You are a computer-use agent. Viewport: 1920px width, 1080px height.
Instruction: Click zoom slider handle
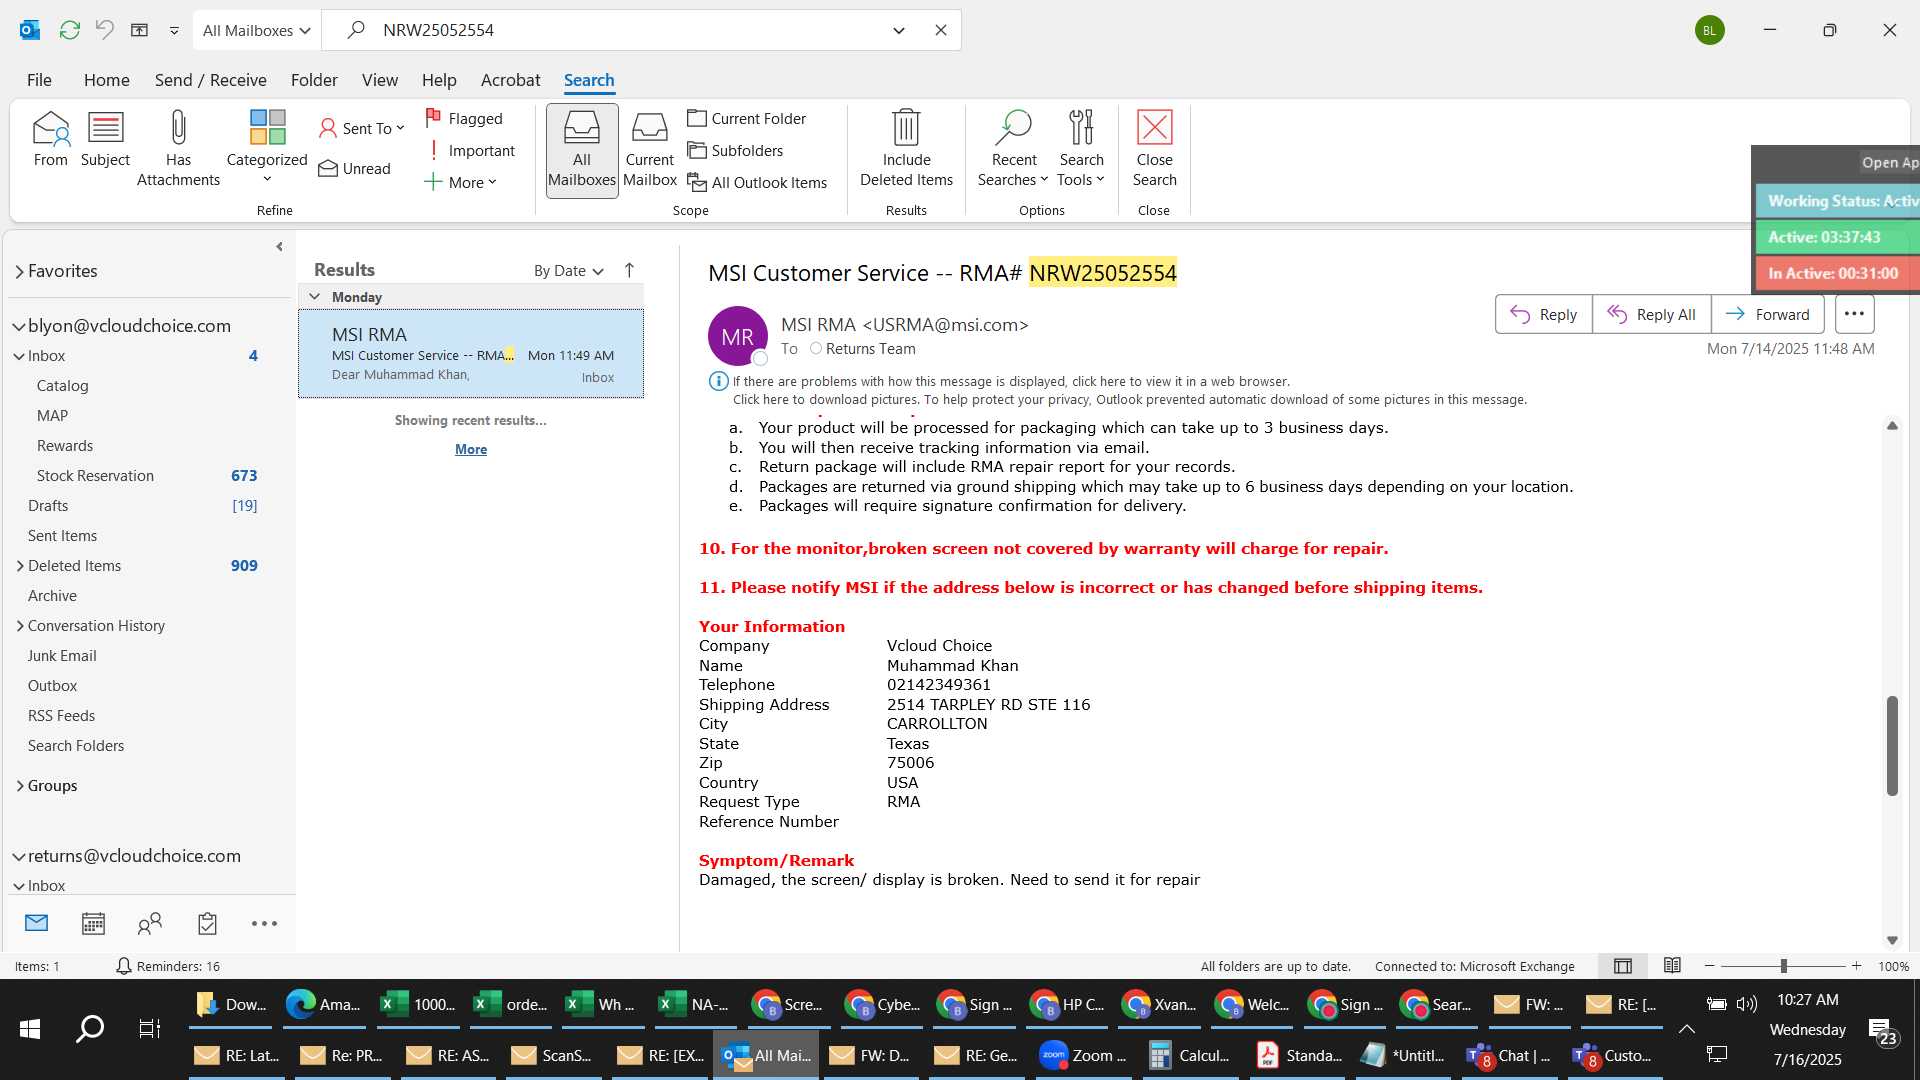tap(1783, 966)
